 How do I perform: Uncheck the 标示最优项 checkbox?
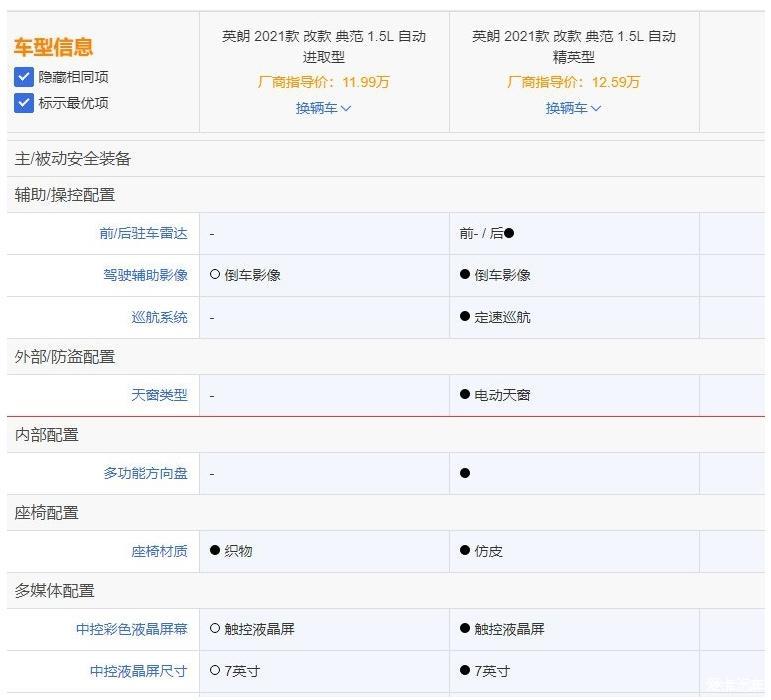pyautogui.click(x=24, y=103)
